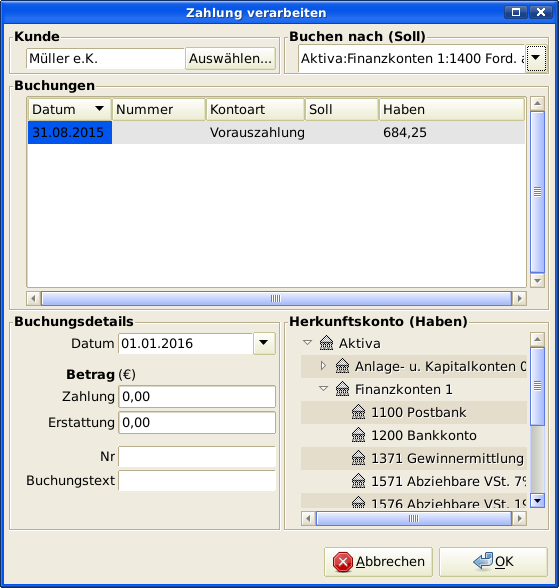Click the Erstattung amount field
559x588 pixels.
click(x=197, y=423)
